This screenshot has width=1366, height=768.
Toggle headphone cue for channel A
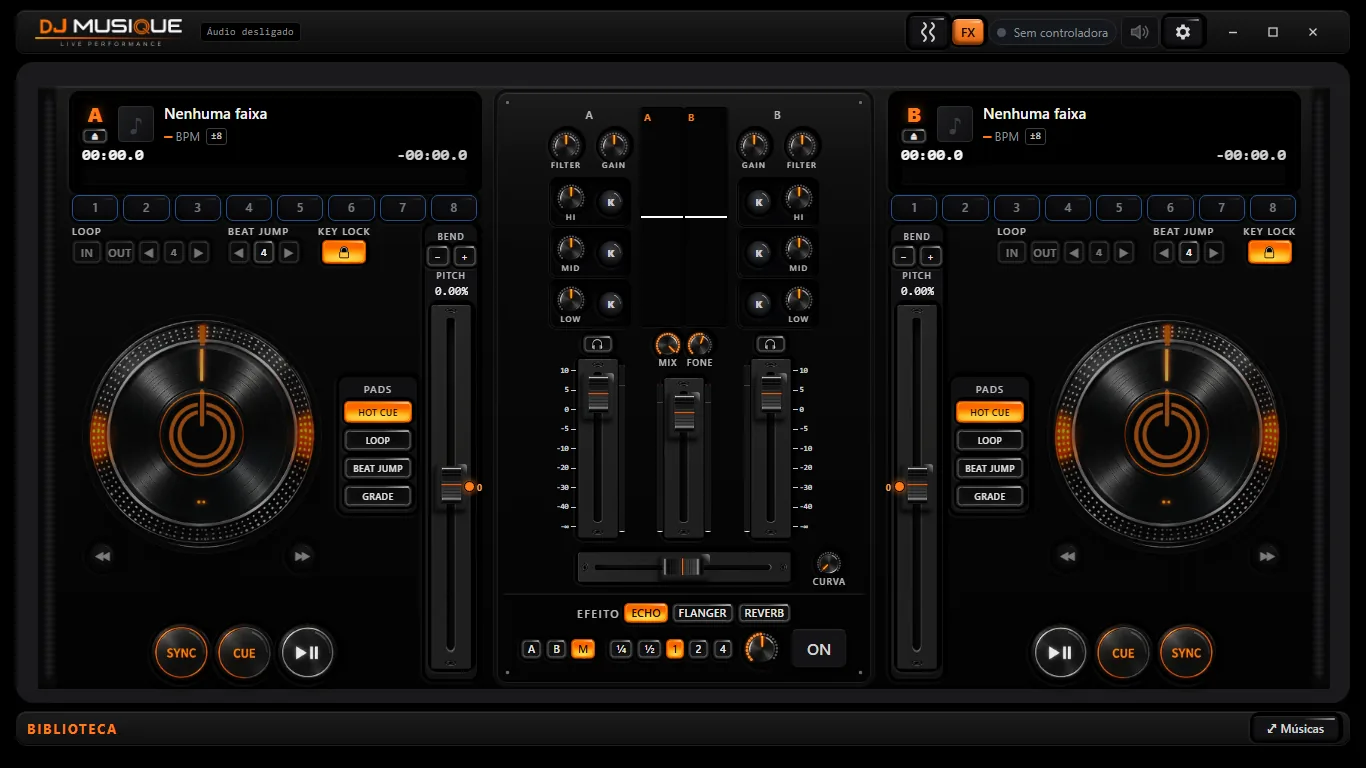pyautogui.click(x=597, y=344)
